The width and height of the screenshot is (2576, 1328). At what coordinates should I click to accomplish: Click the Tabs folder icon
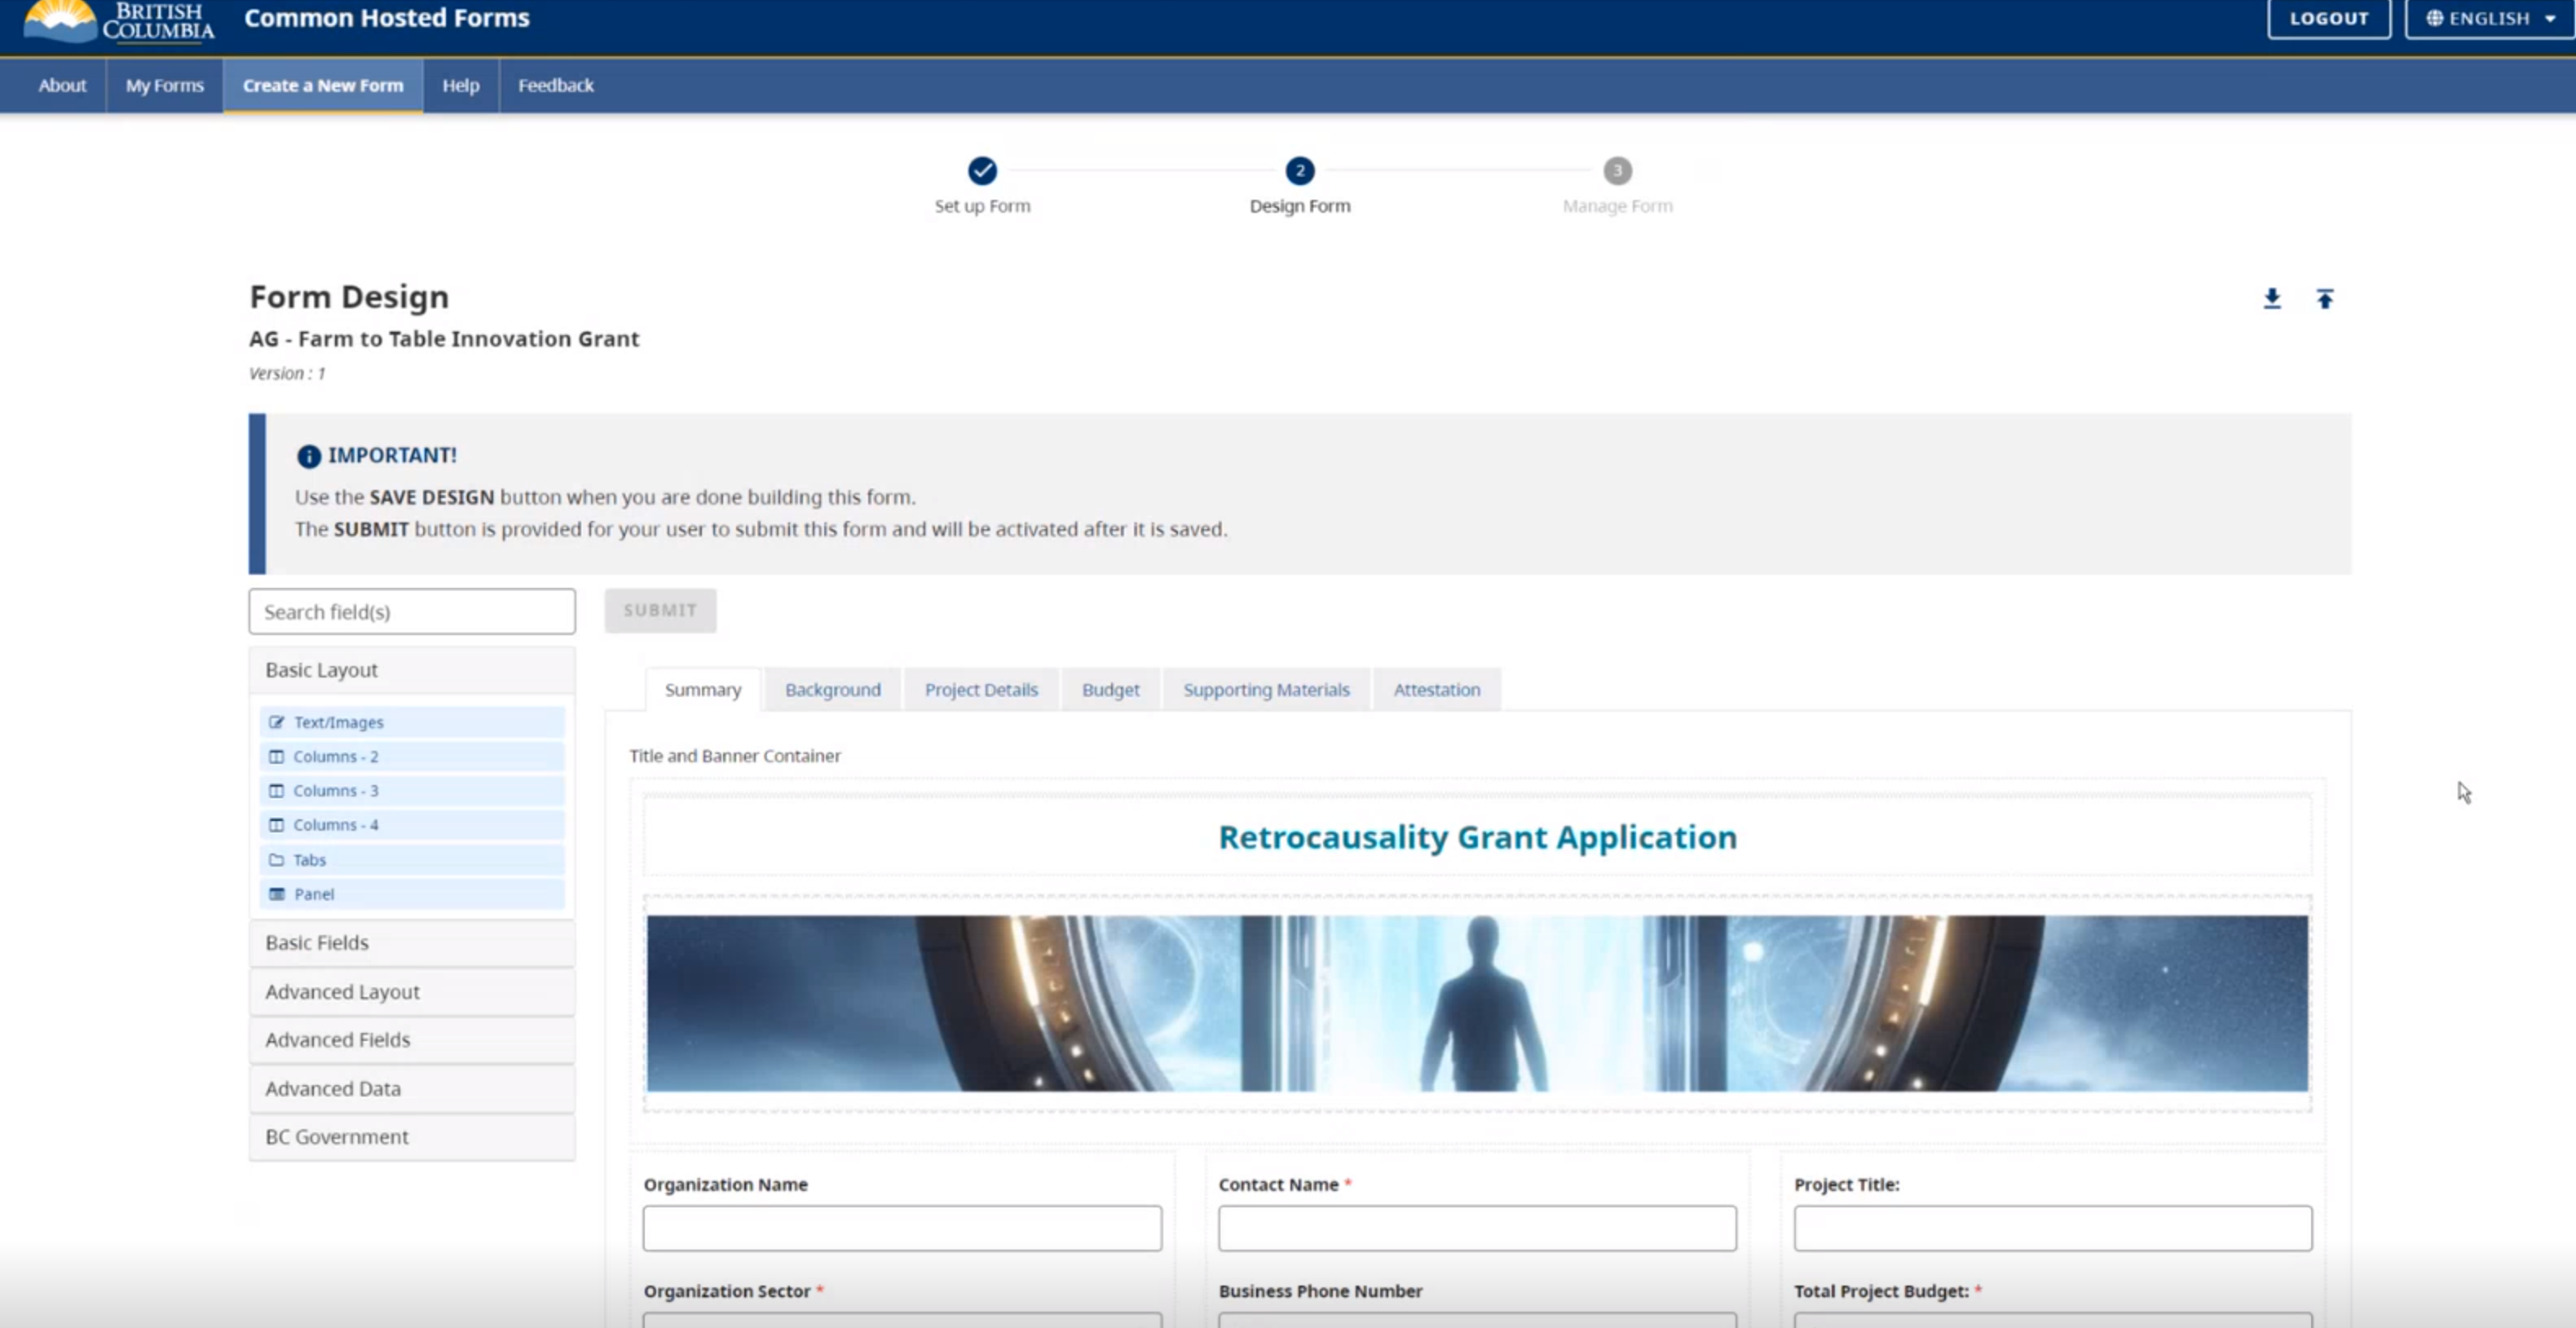pyautogui.click(x=277, y=859)
